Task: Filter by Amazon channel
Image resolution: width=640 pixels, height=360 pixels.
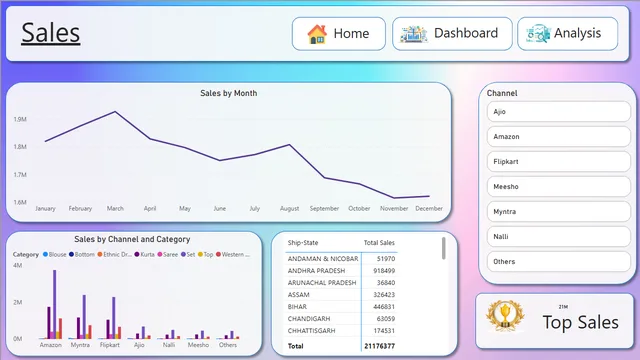Action: pos(559,137)
